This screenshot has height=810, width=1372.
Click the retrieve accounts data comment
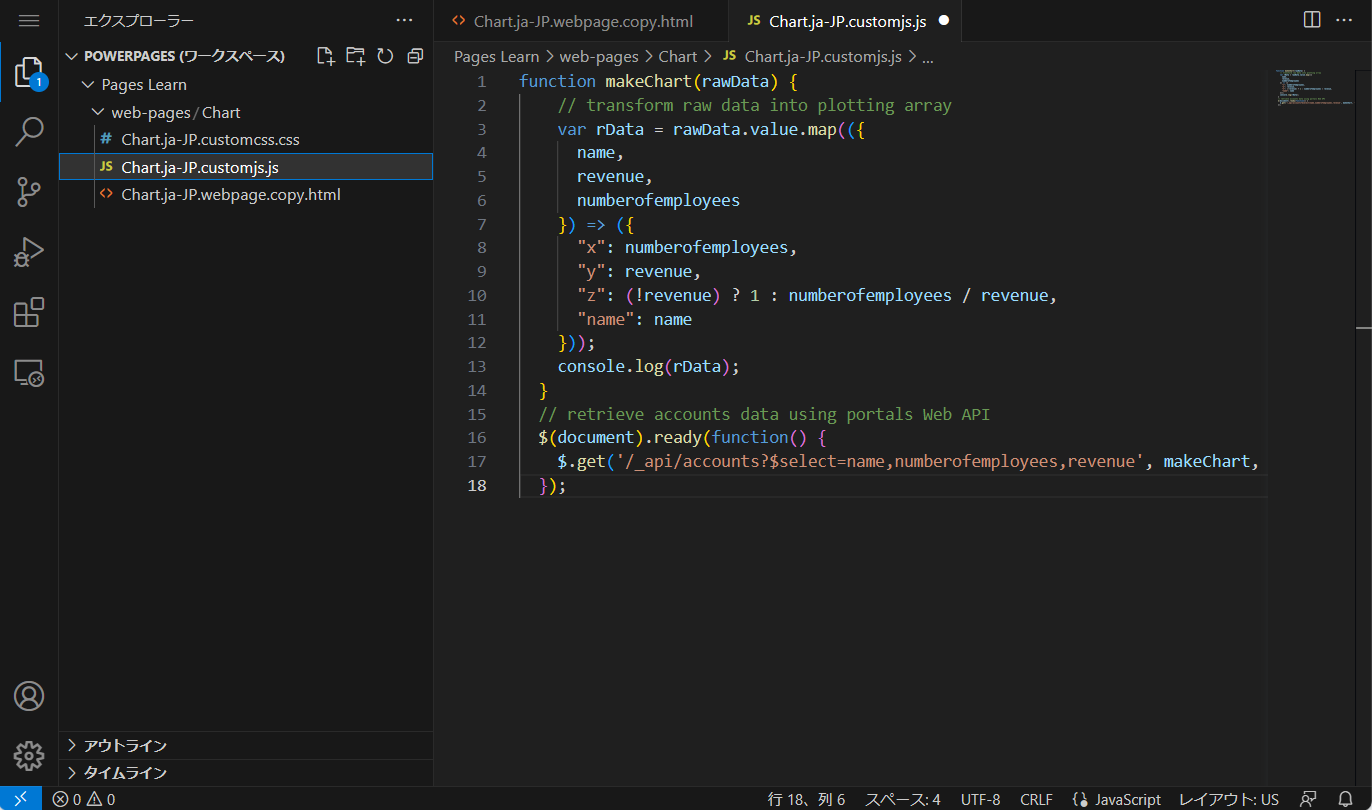point(764,414)
